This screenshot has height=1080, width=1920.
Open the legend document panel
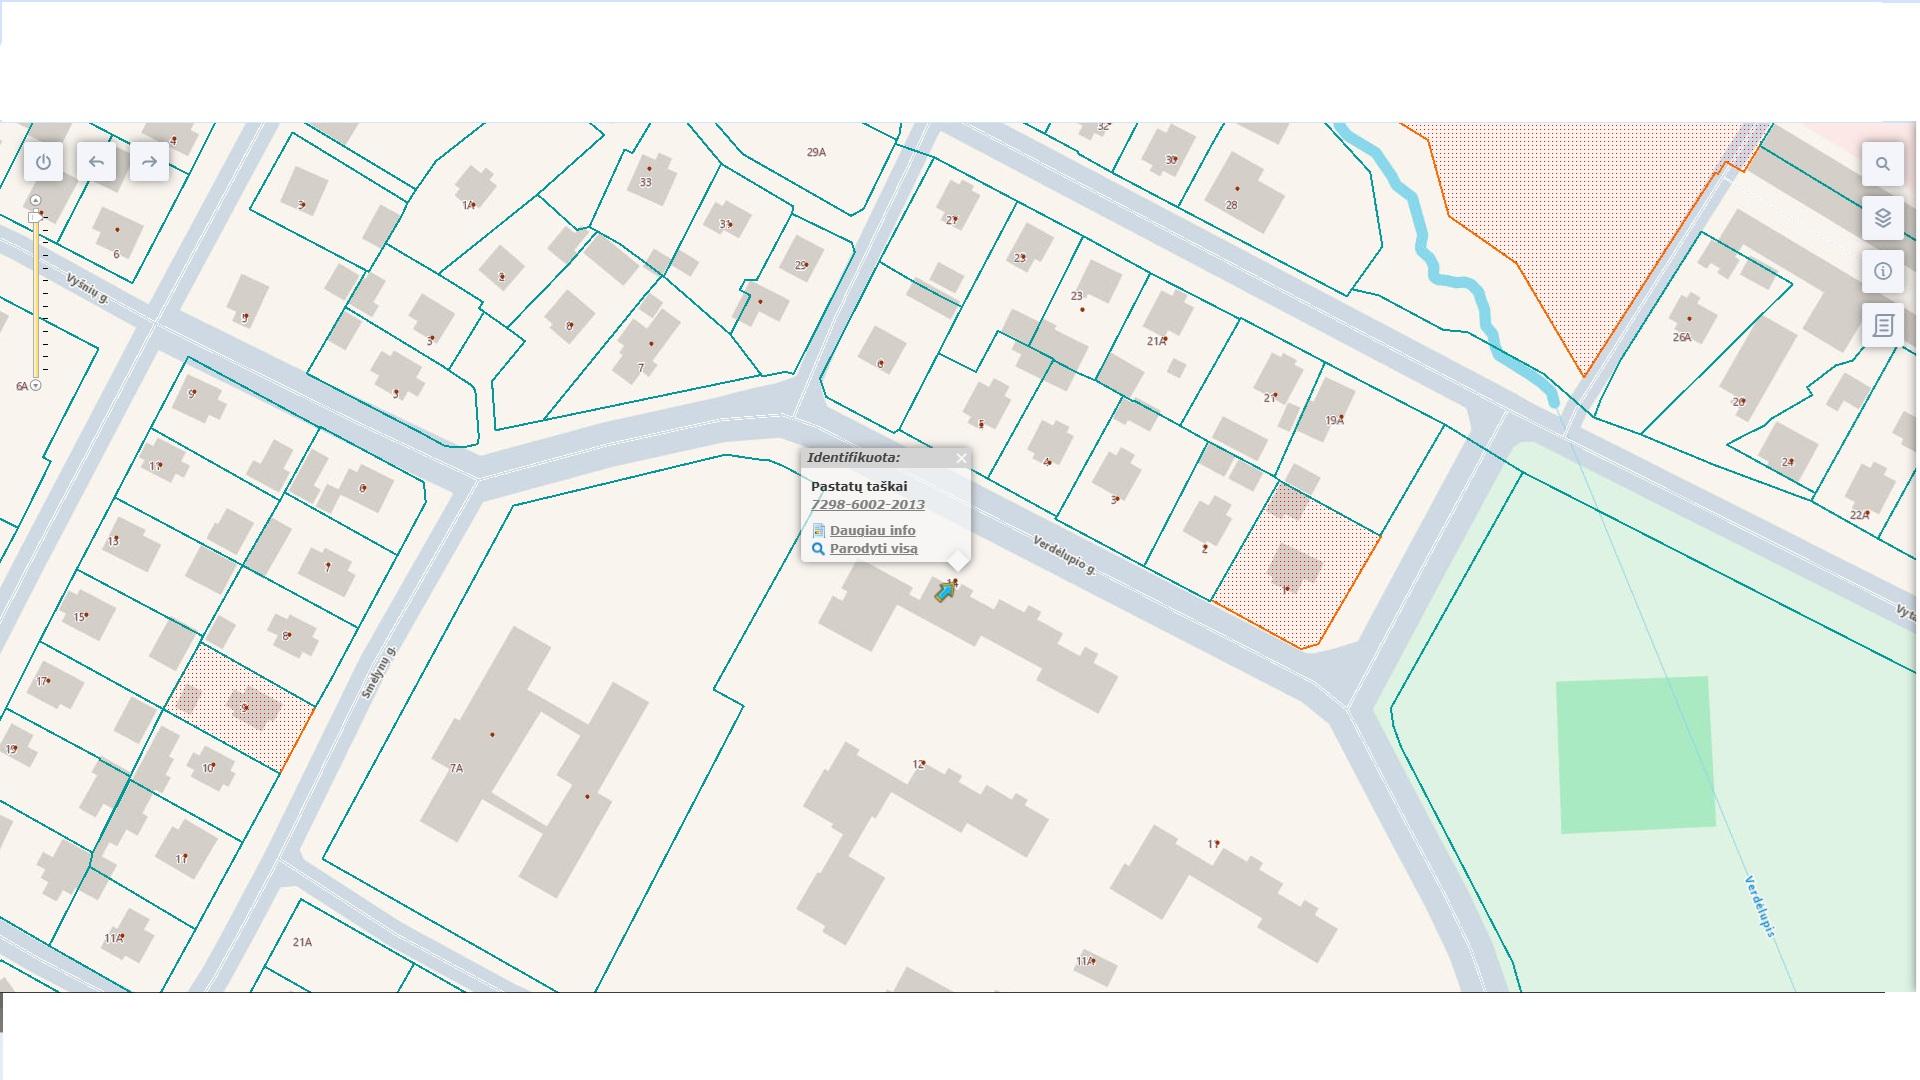tap(1883, 325)
